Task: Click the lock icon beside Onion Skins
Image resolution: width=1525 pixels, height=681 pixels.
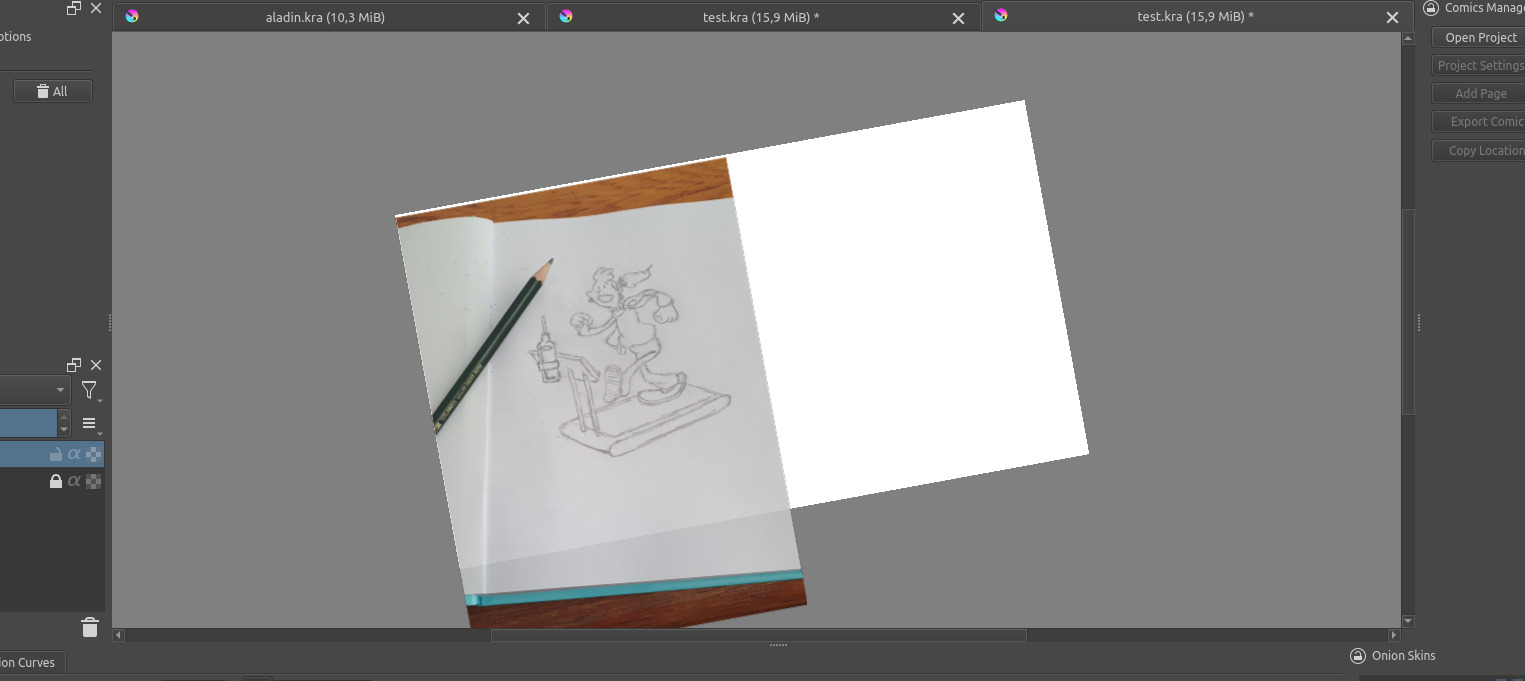Action: 1357,656
